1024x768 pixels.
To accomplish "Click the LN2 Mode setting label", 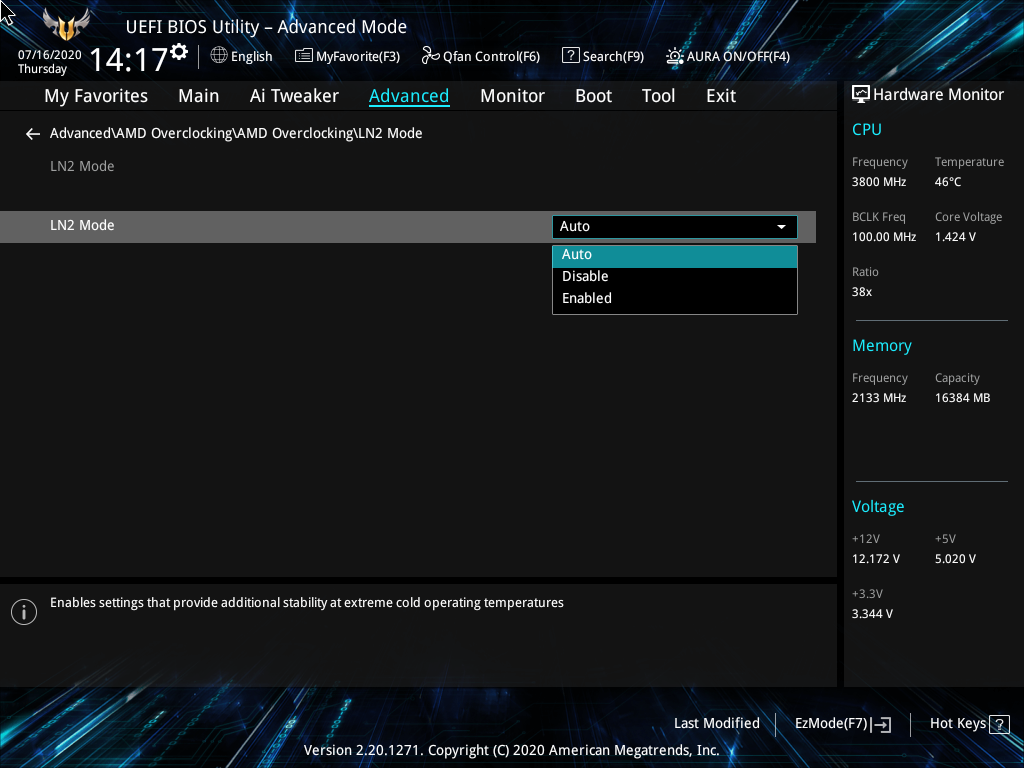I will [x=82, y=225].
